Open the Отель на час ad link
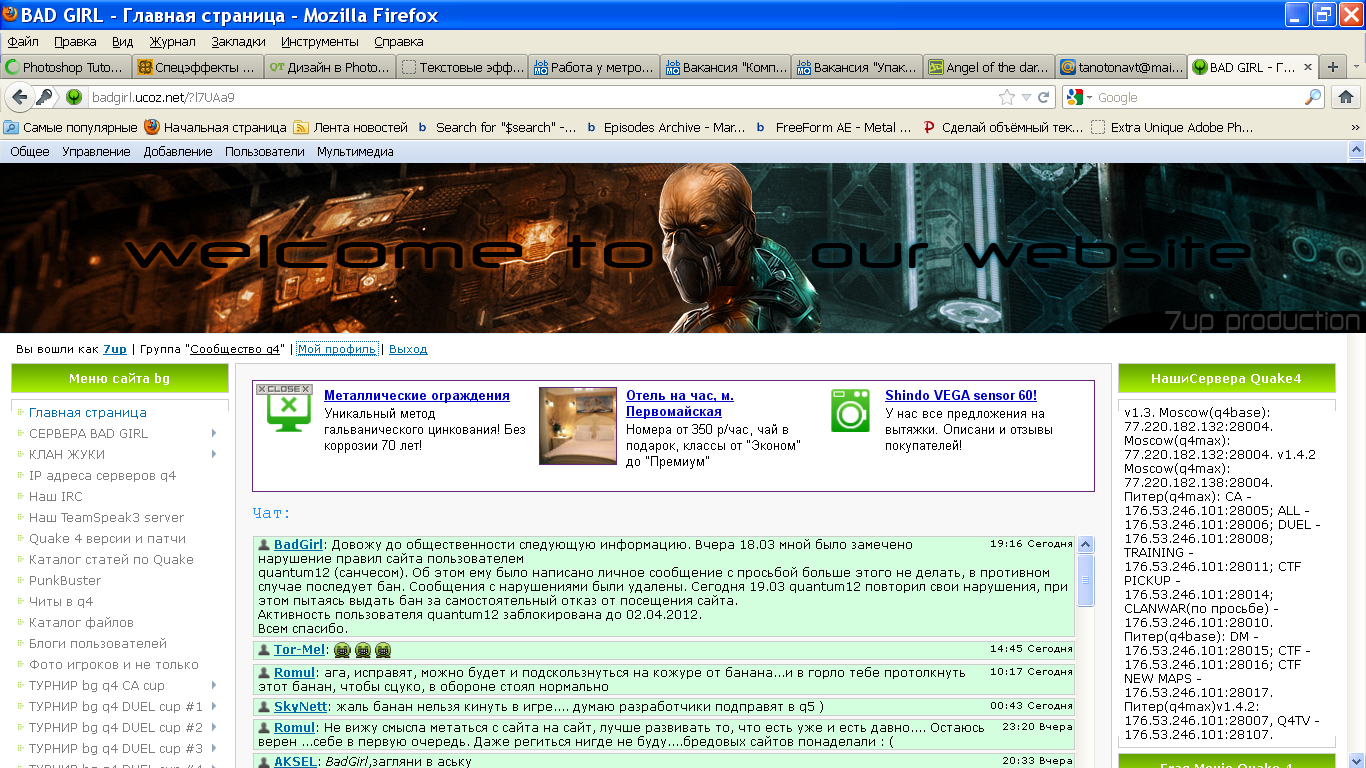The width and height of the screenshot is (1366, 768). coord(680,404)
